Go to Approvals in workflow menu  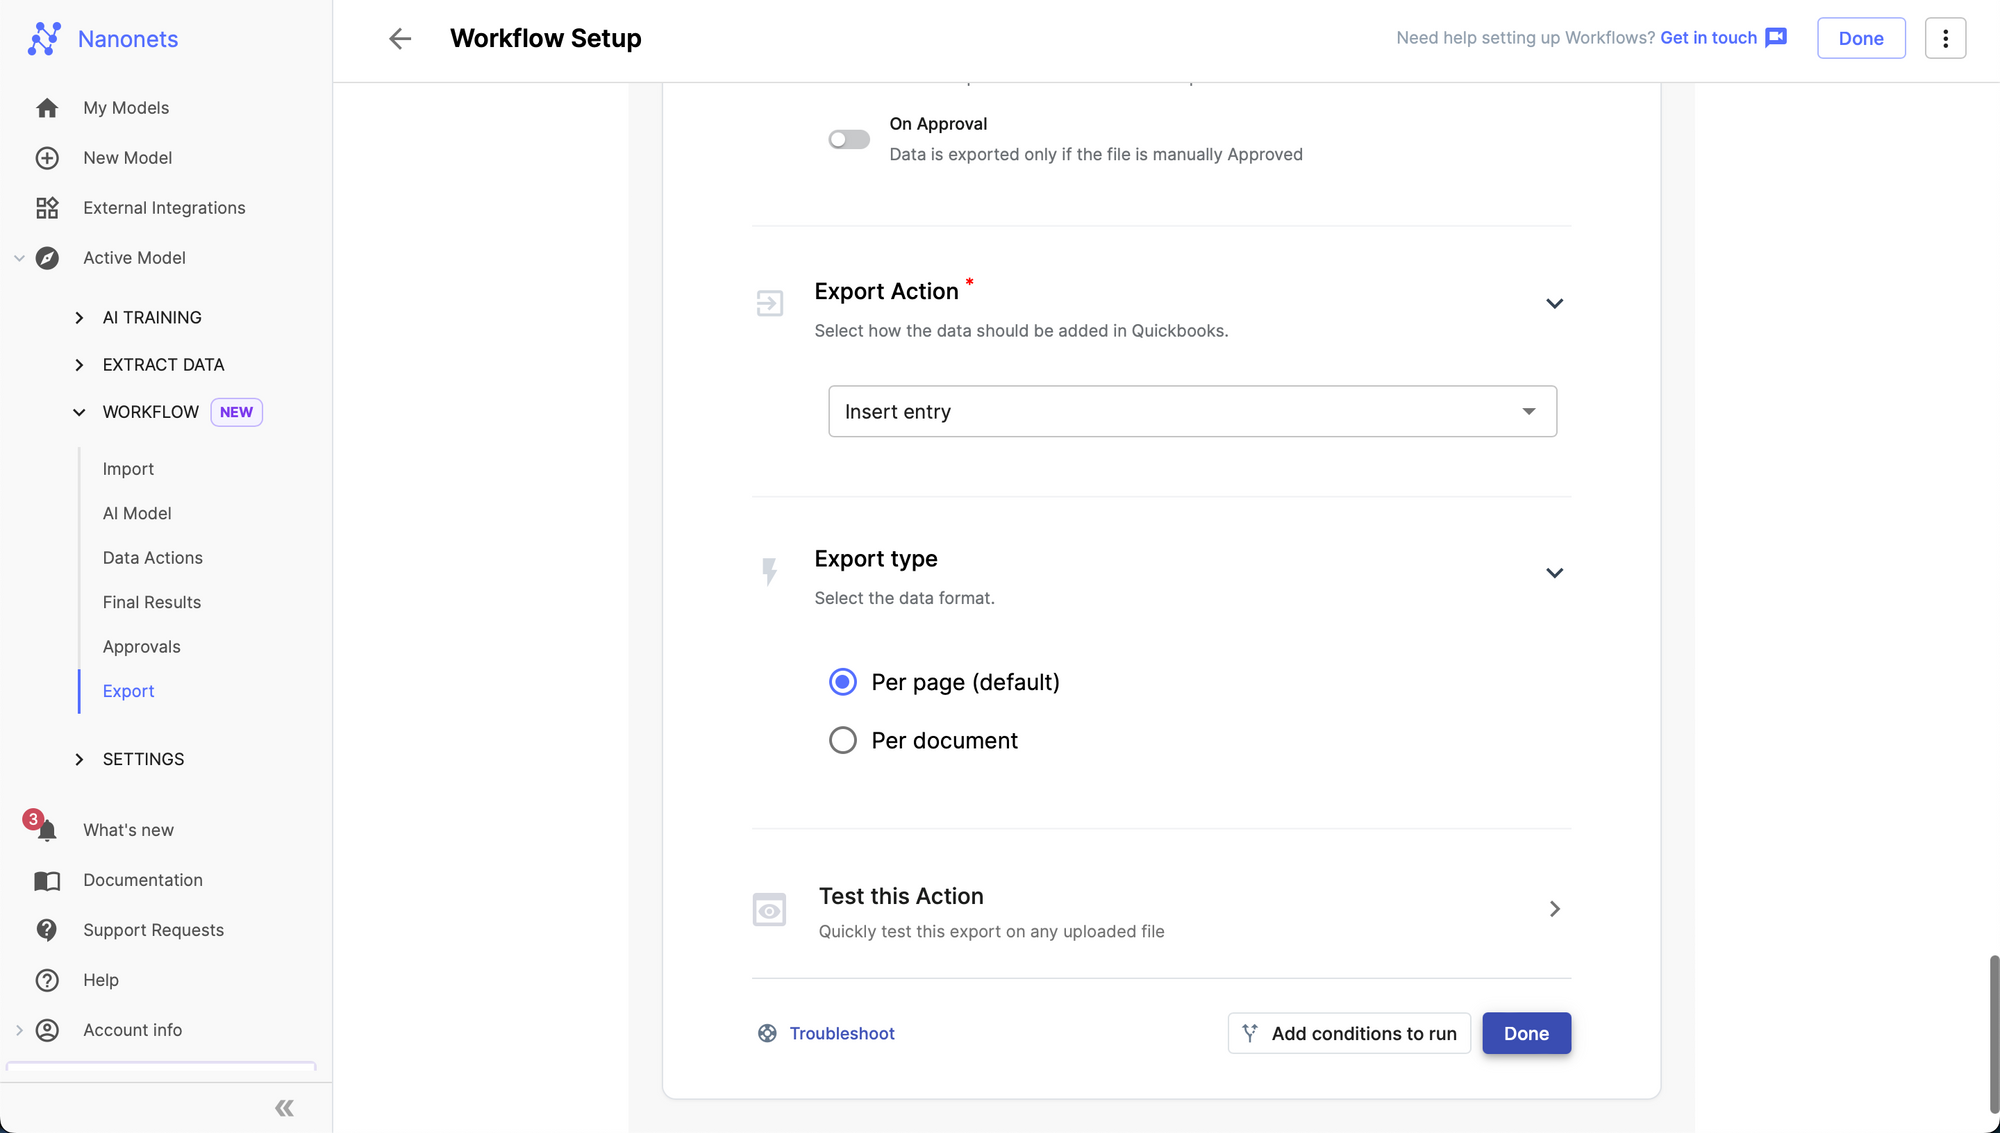[x=141, y=647]
